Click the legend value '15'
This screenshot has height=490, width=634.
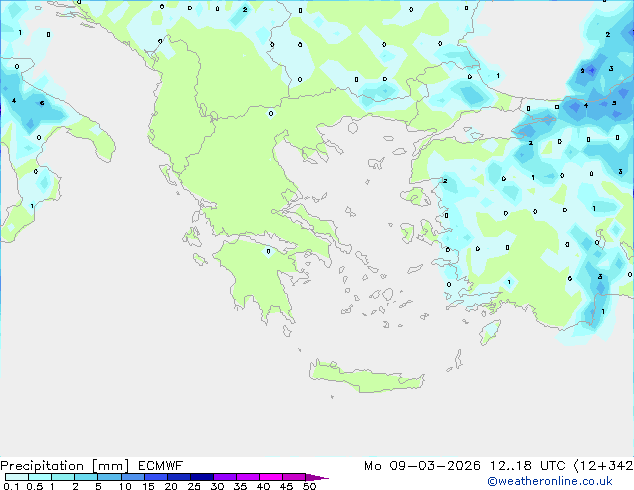click(x=148, y=486)
